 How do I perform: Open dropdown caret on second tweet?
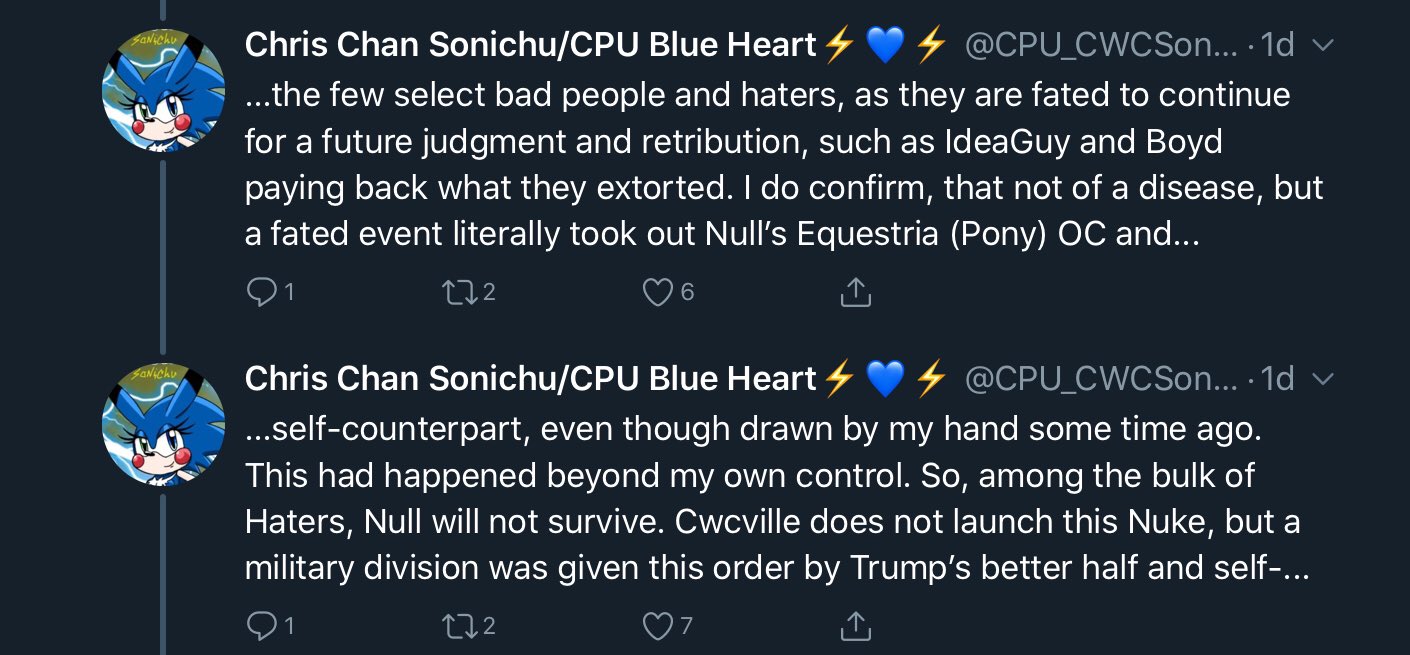click(x=1322, y=380)
